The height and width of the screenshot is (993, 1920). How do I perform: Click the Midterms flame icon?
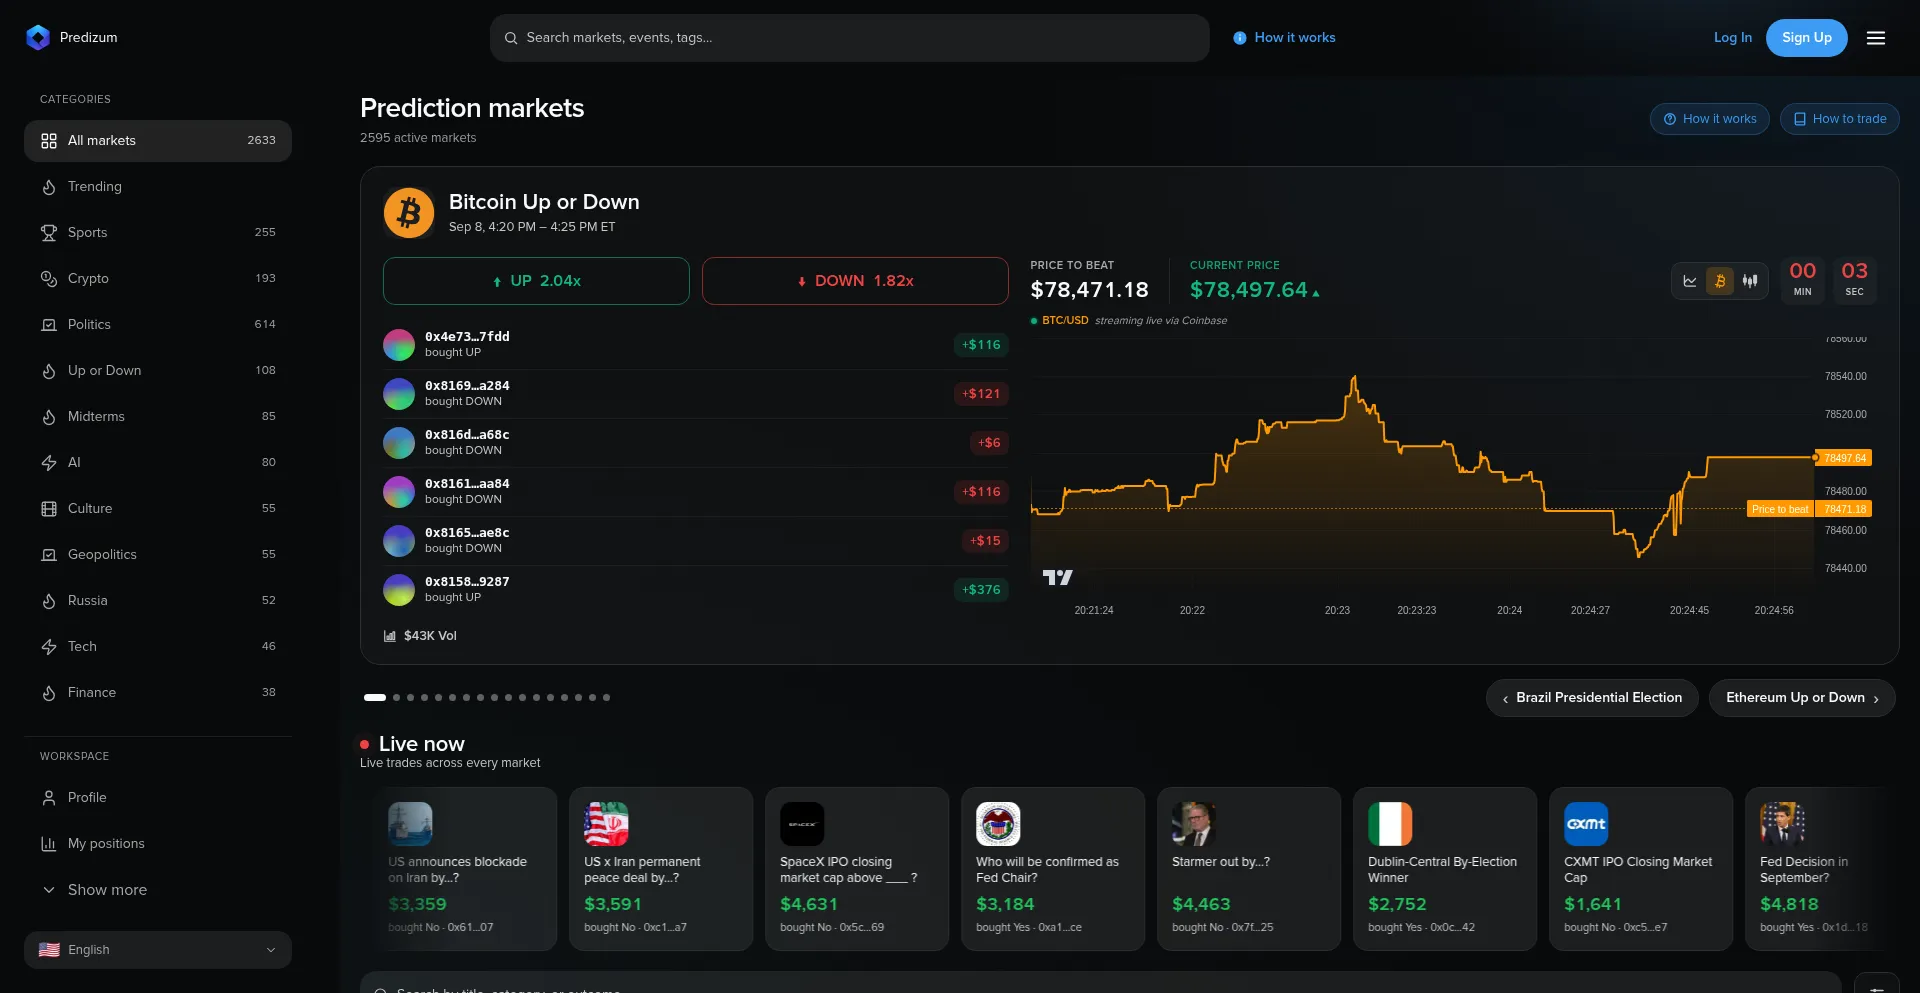click(49, 417)
